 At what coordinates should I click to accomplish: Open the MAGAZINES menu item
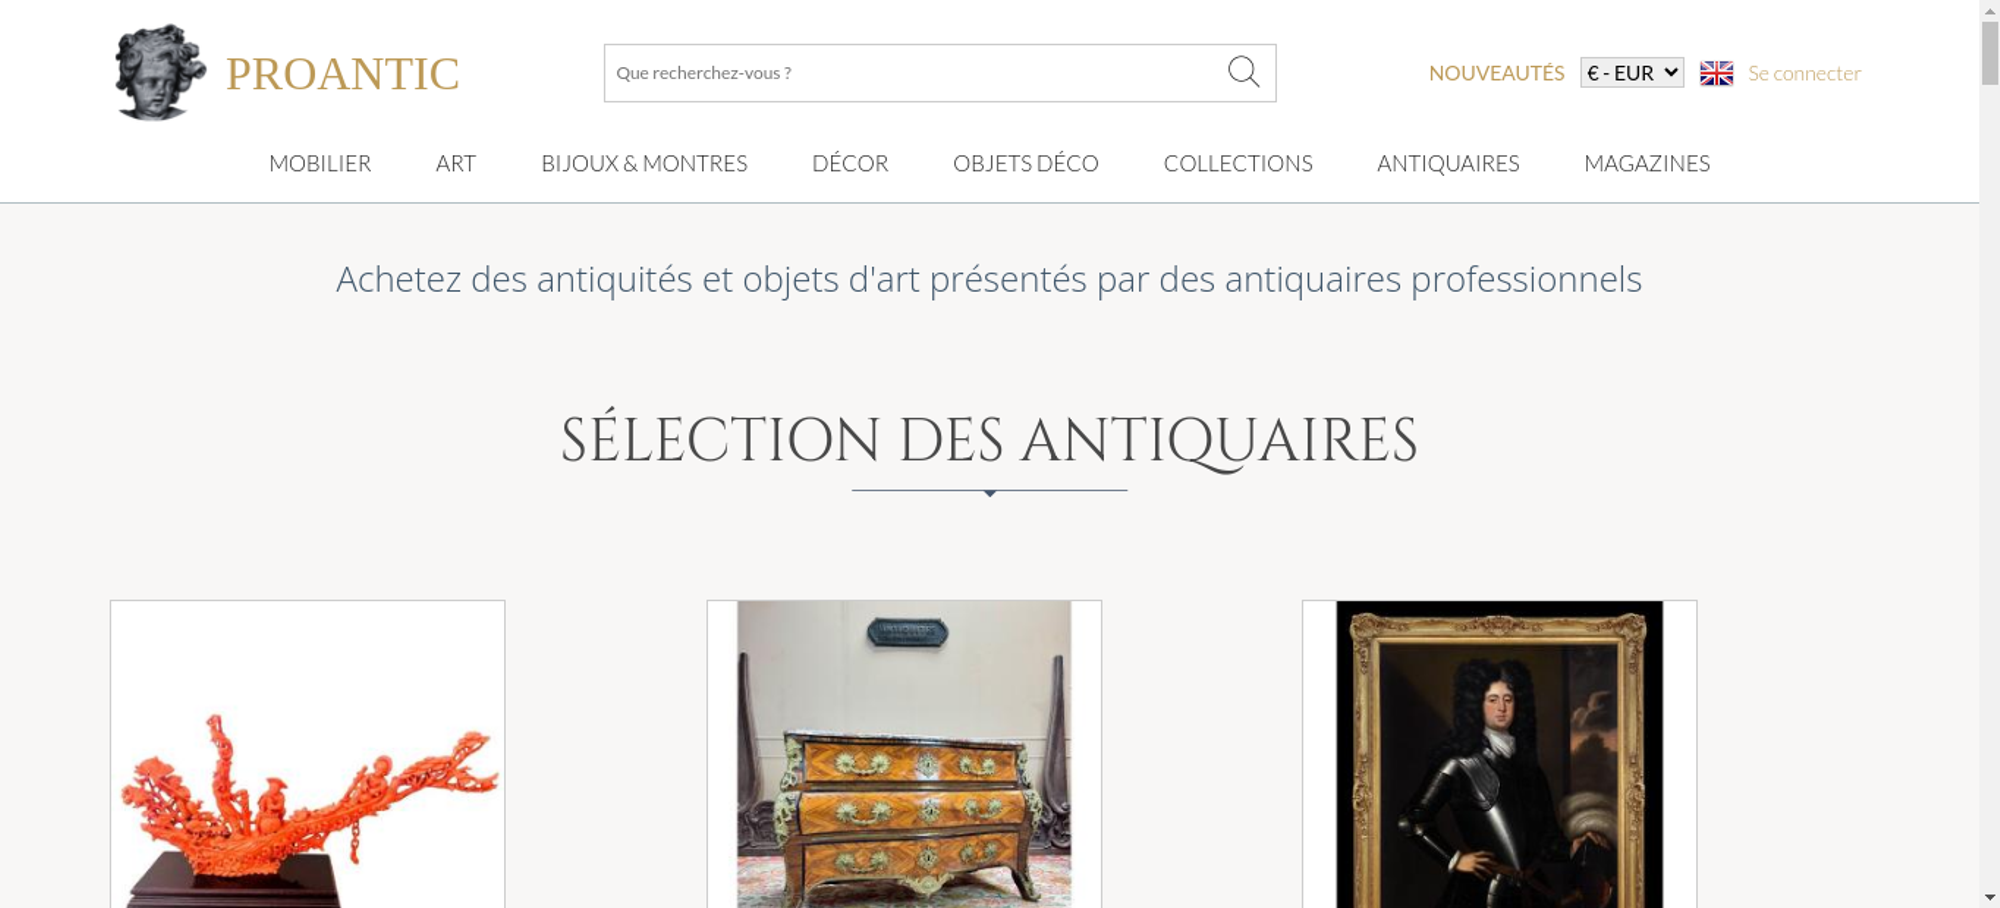click(1647, 163)
